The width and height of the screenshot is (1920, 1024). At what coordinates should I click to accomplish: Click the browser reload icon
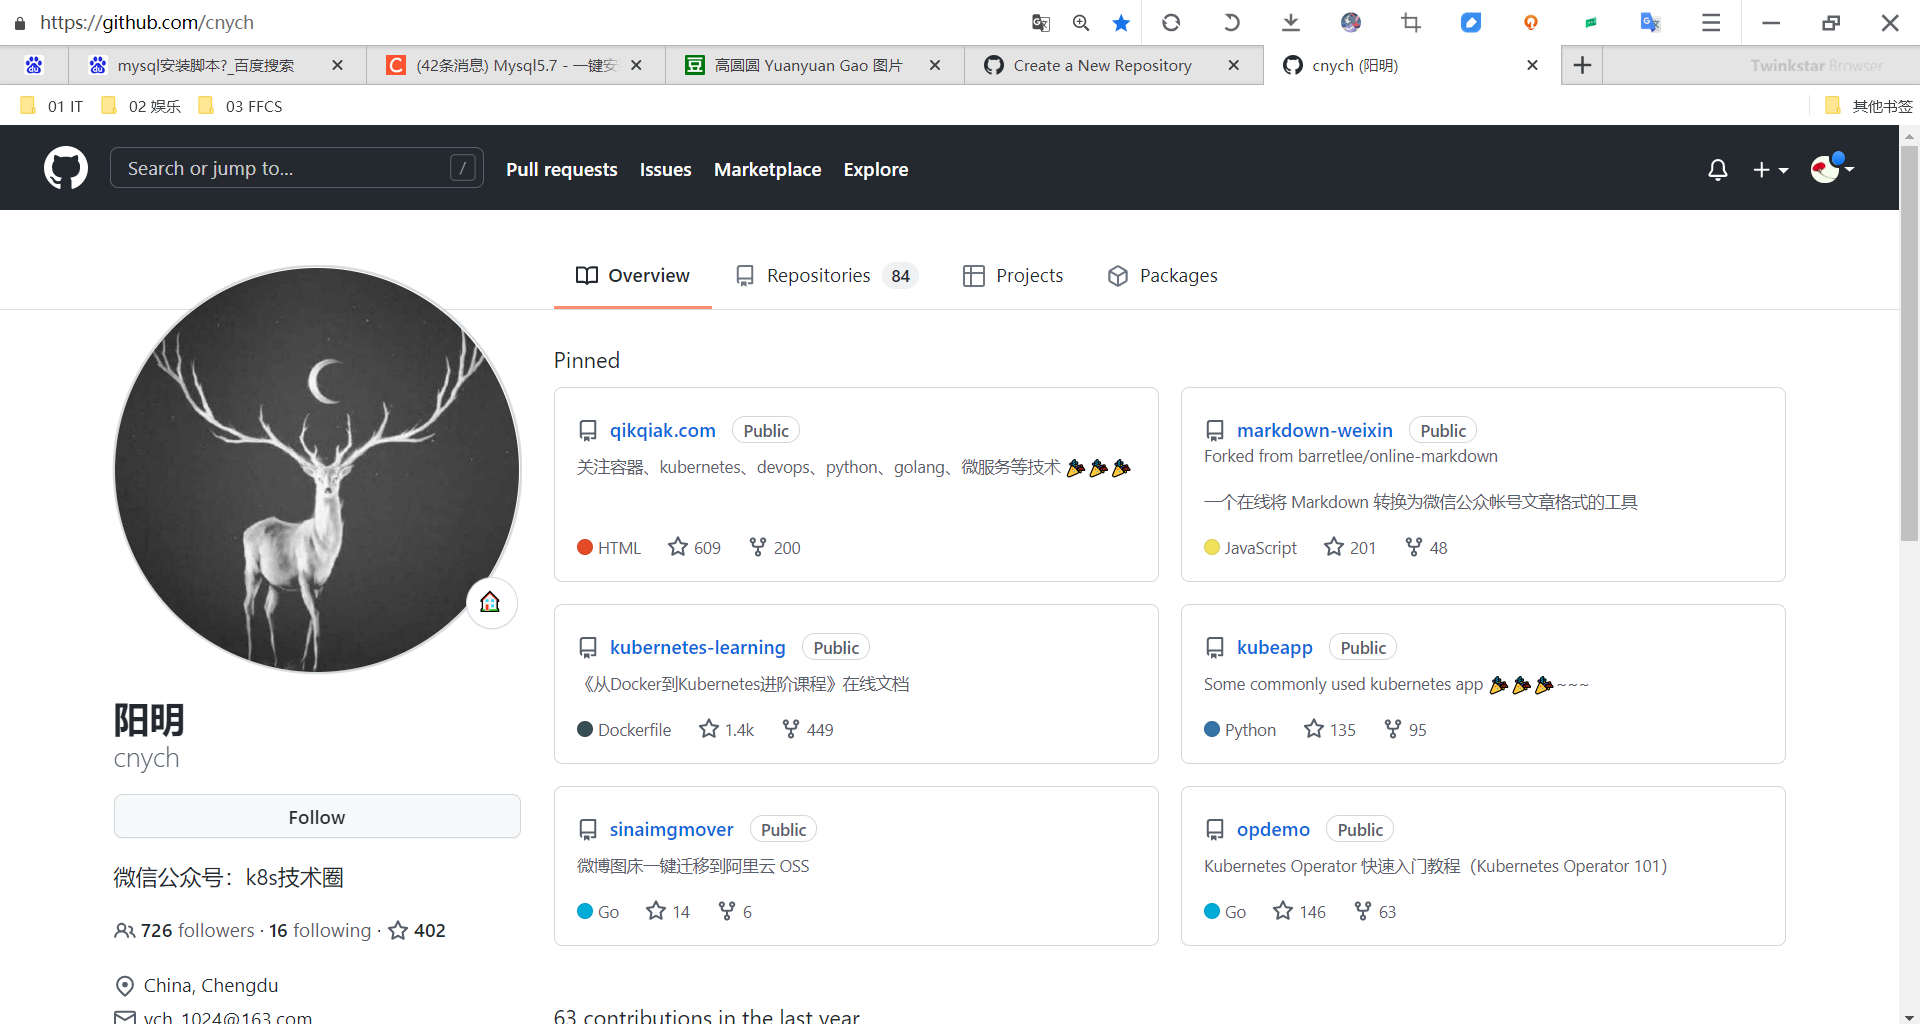coord(1171,22)
